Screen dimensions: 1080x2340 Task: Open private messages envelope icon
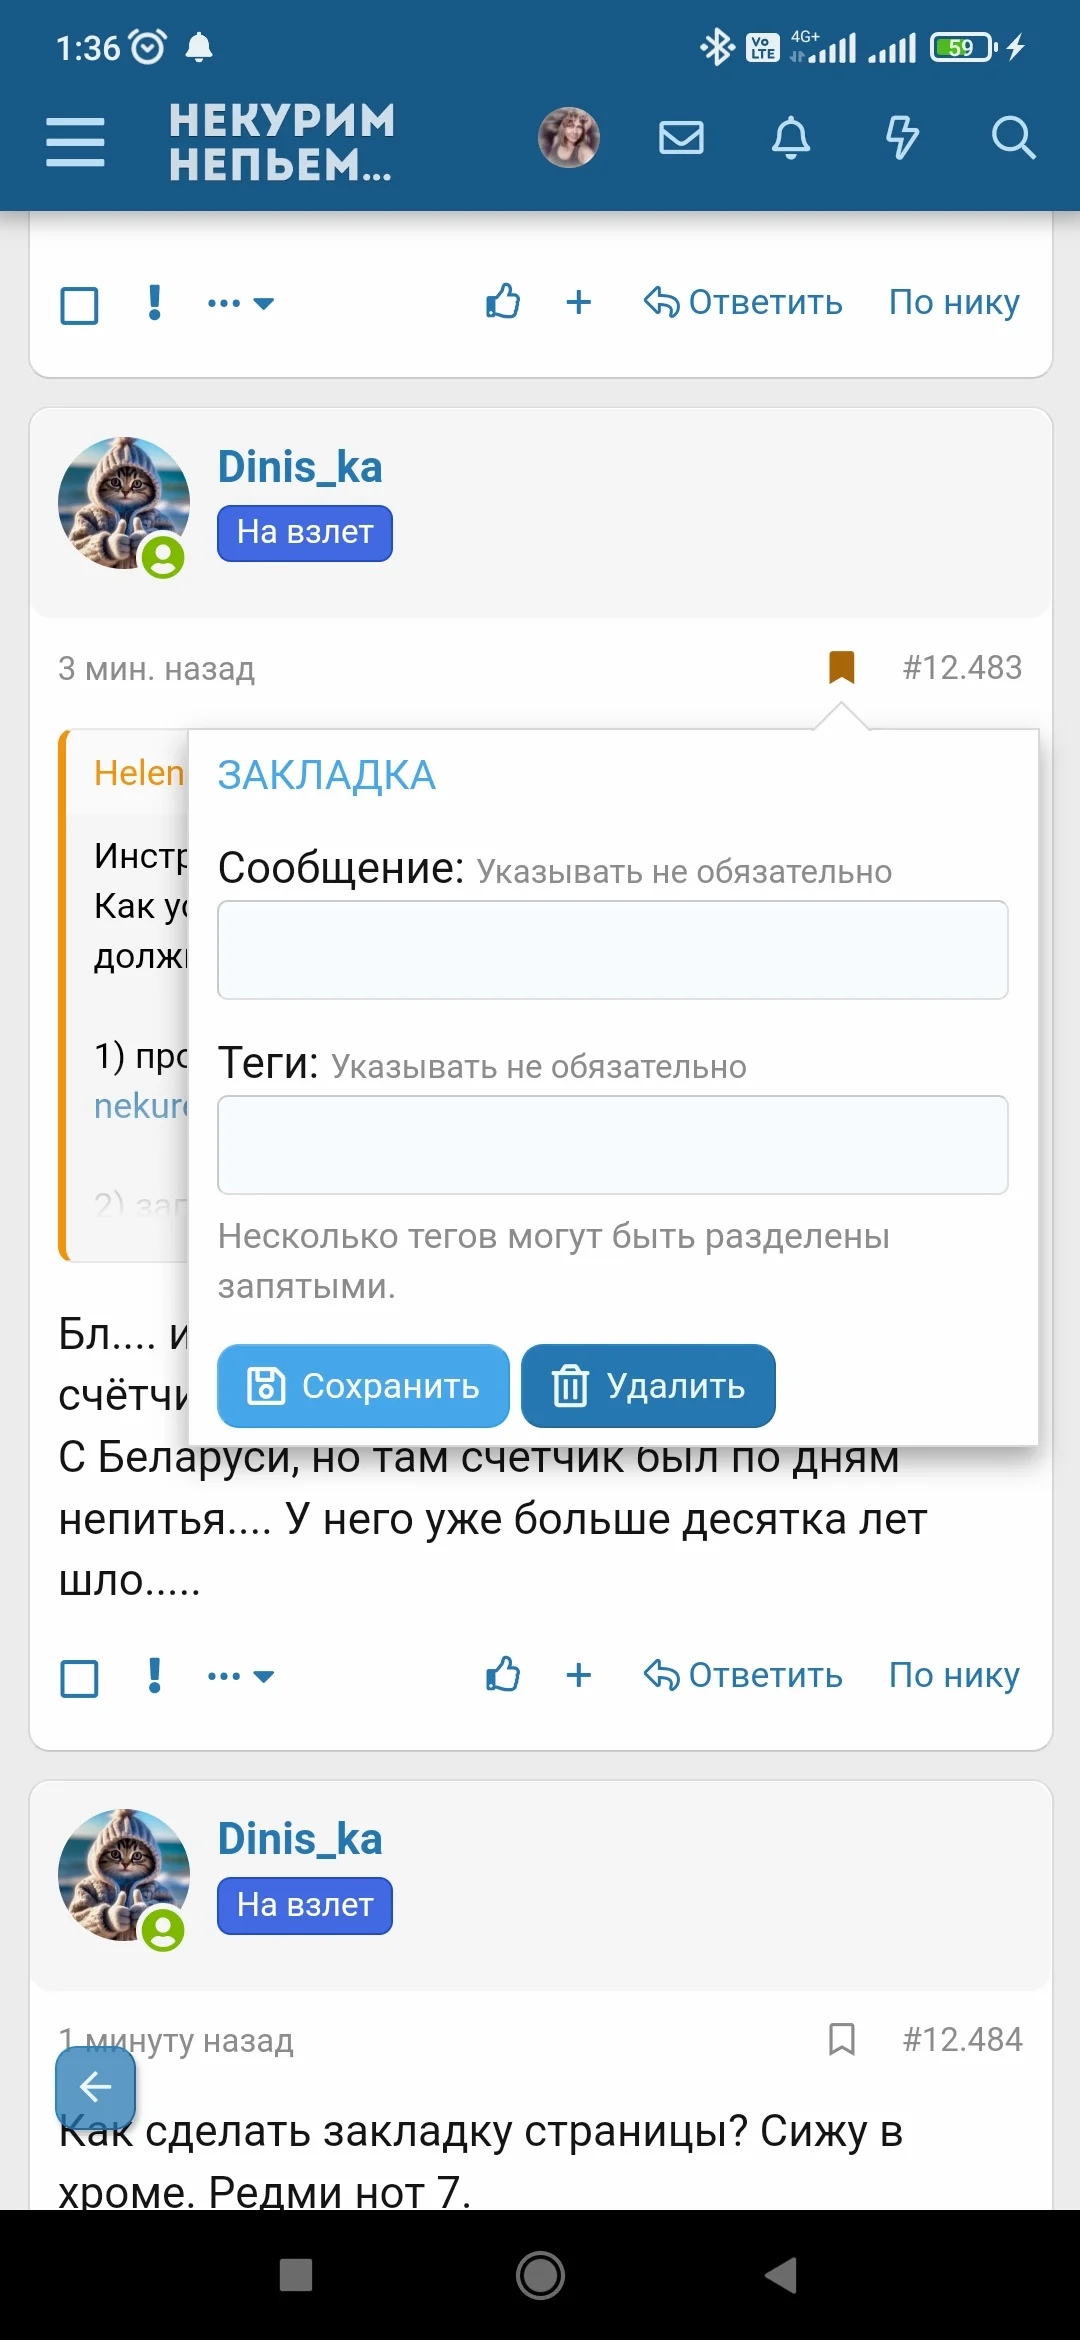[x=681, y=137]
